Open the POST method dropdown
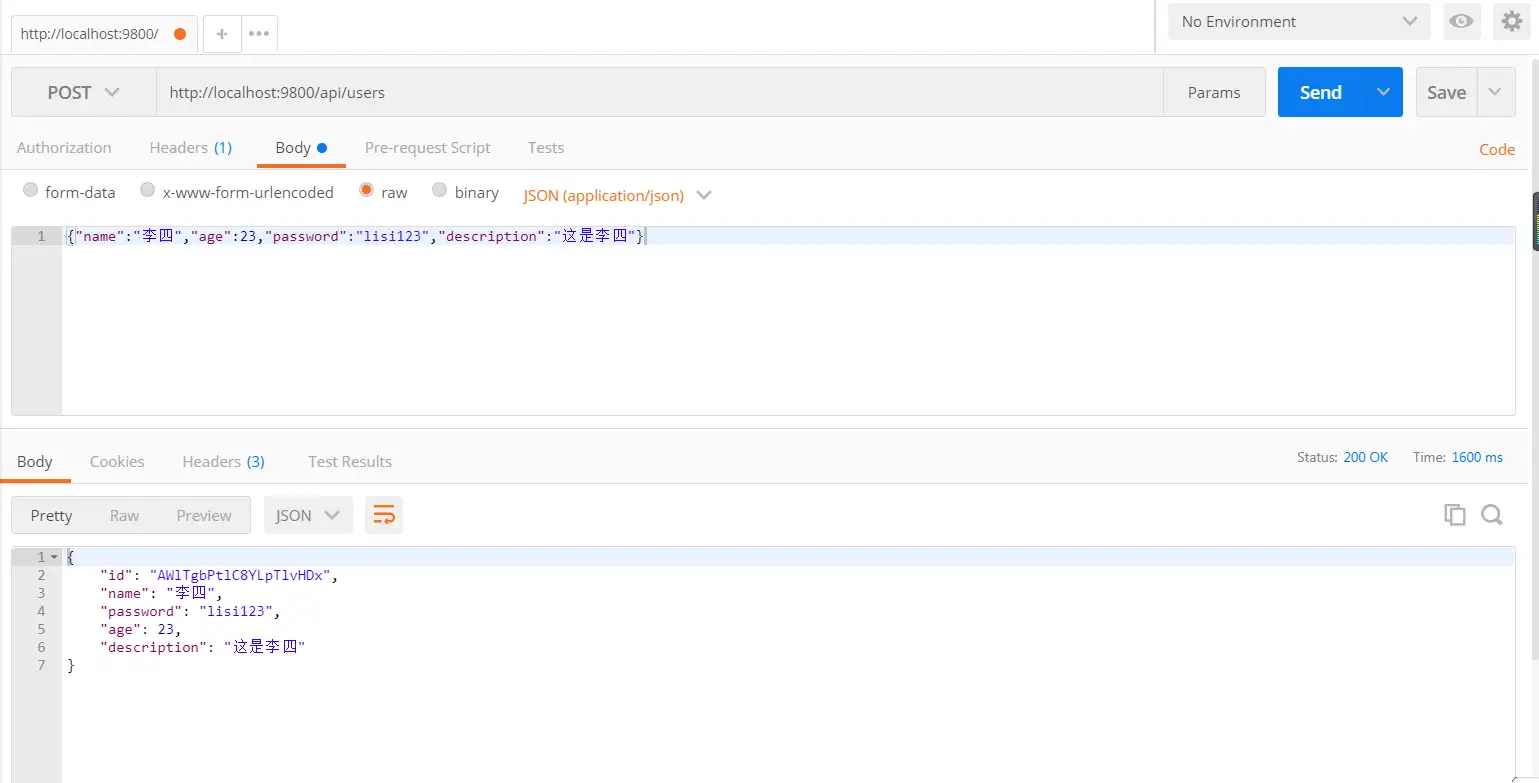 coord(84,92)
